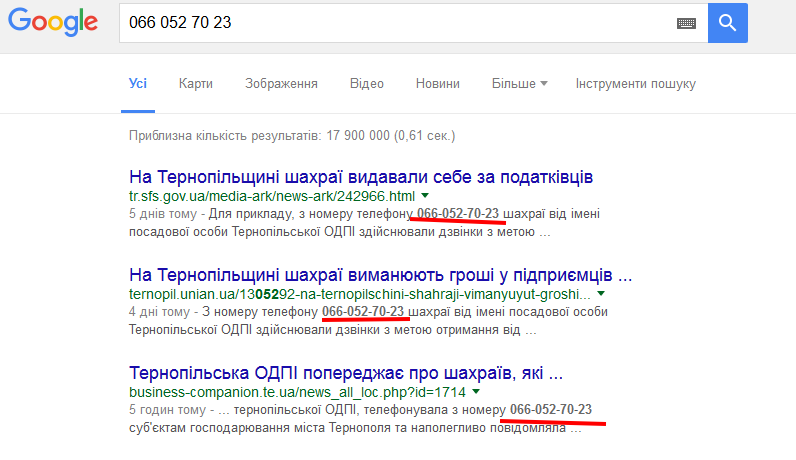
Task: Switch to the Новини tab
Action: pos(438,83)
